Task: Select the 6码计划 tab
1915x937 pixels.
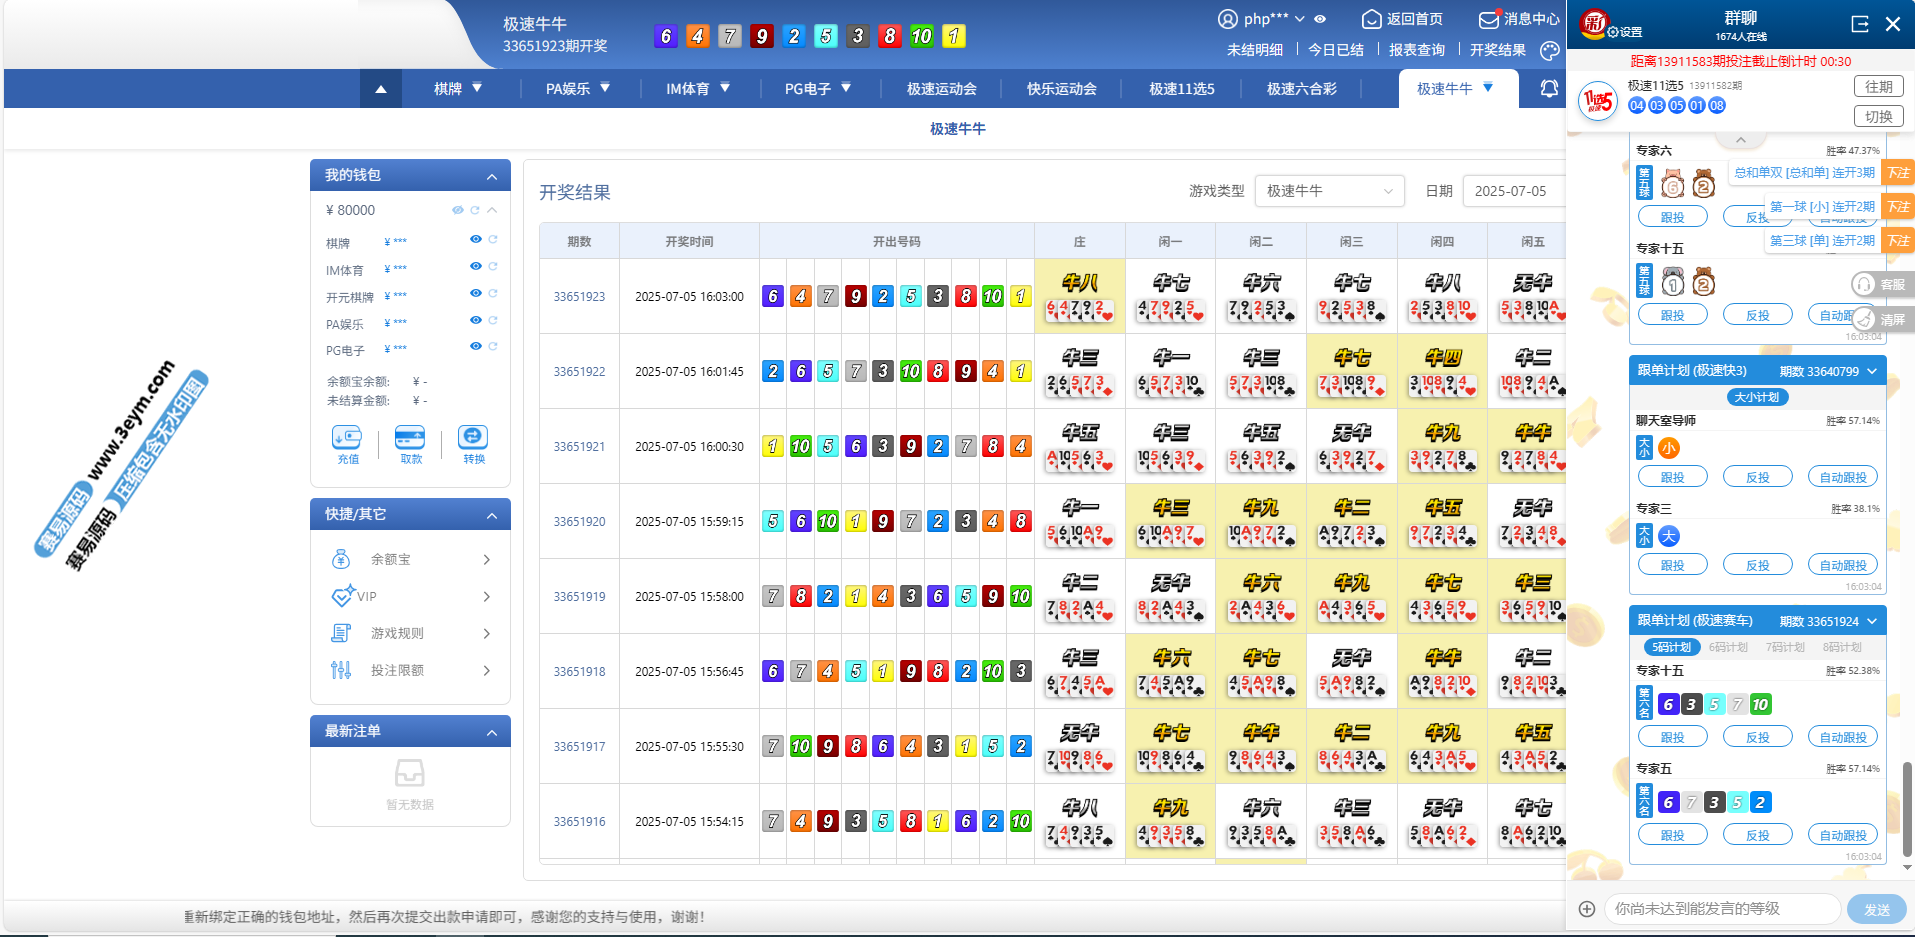Action: pos(1728,647)
